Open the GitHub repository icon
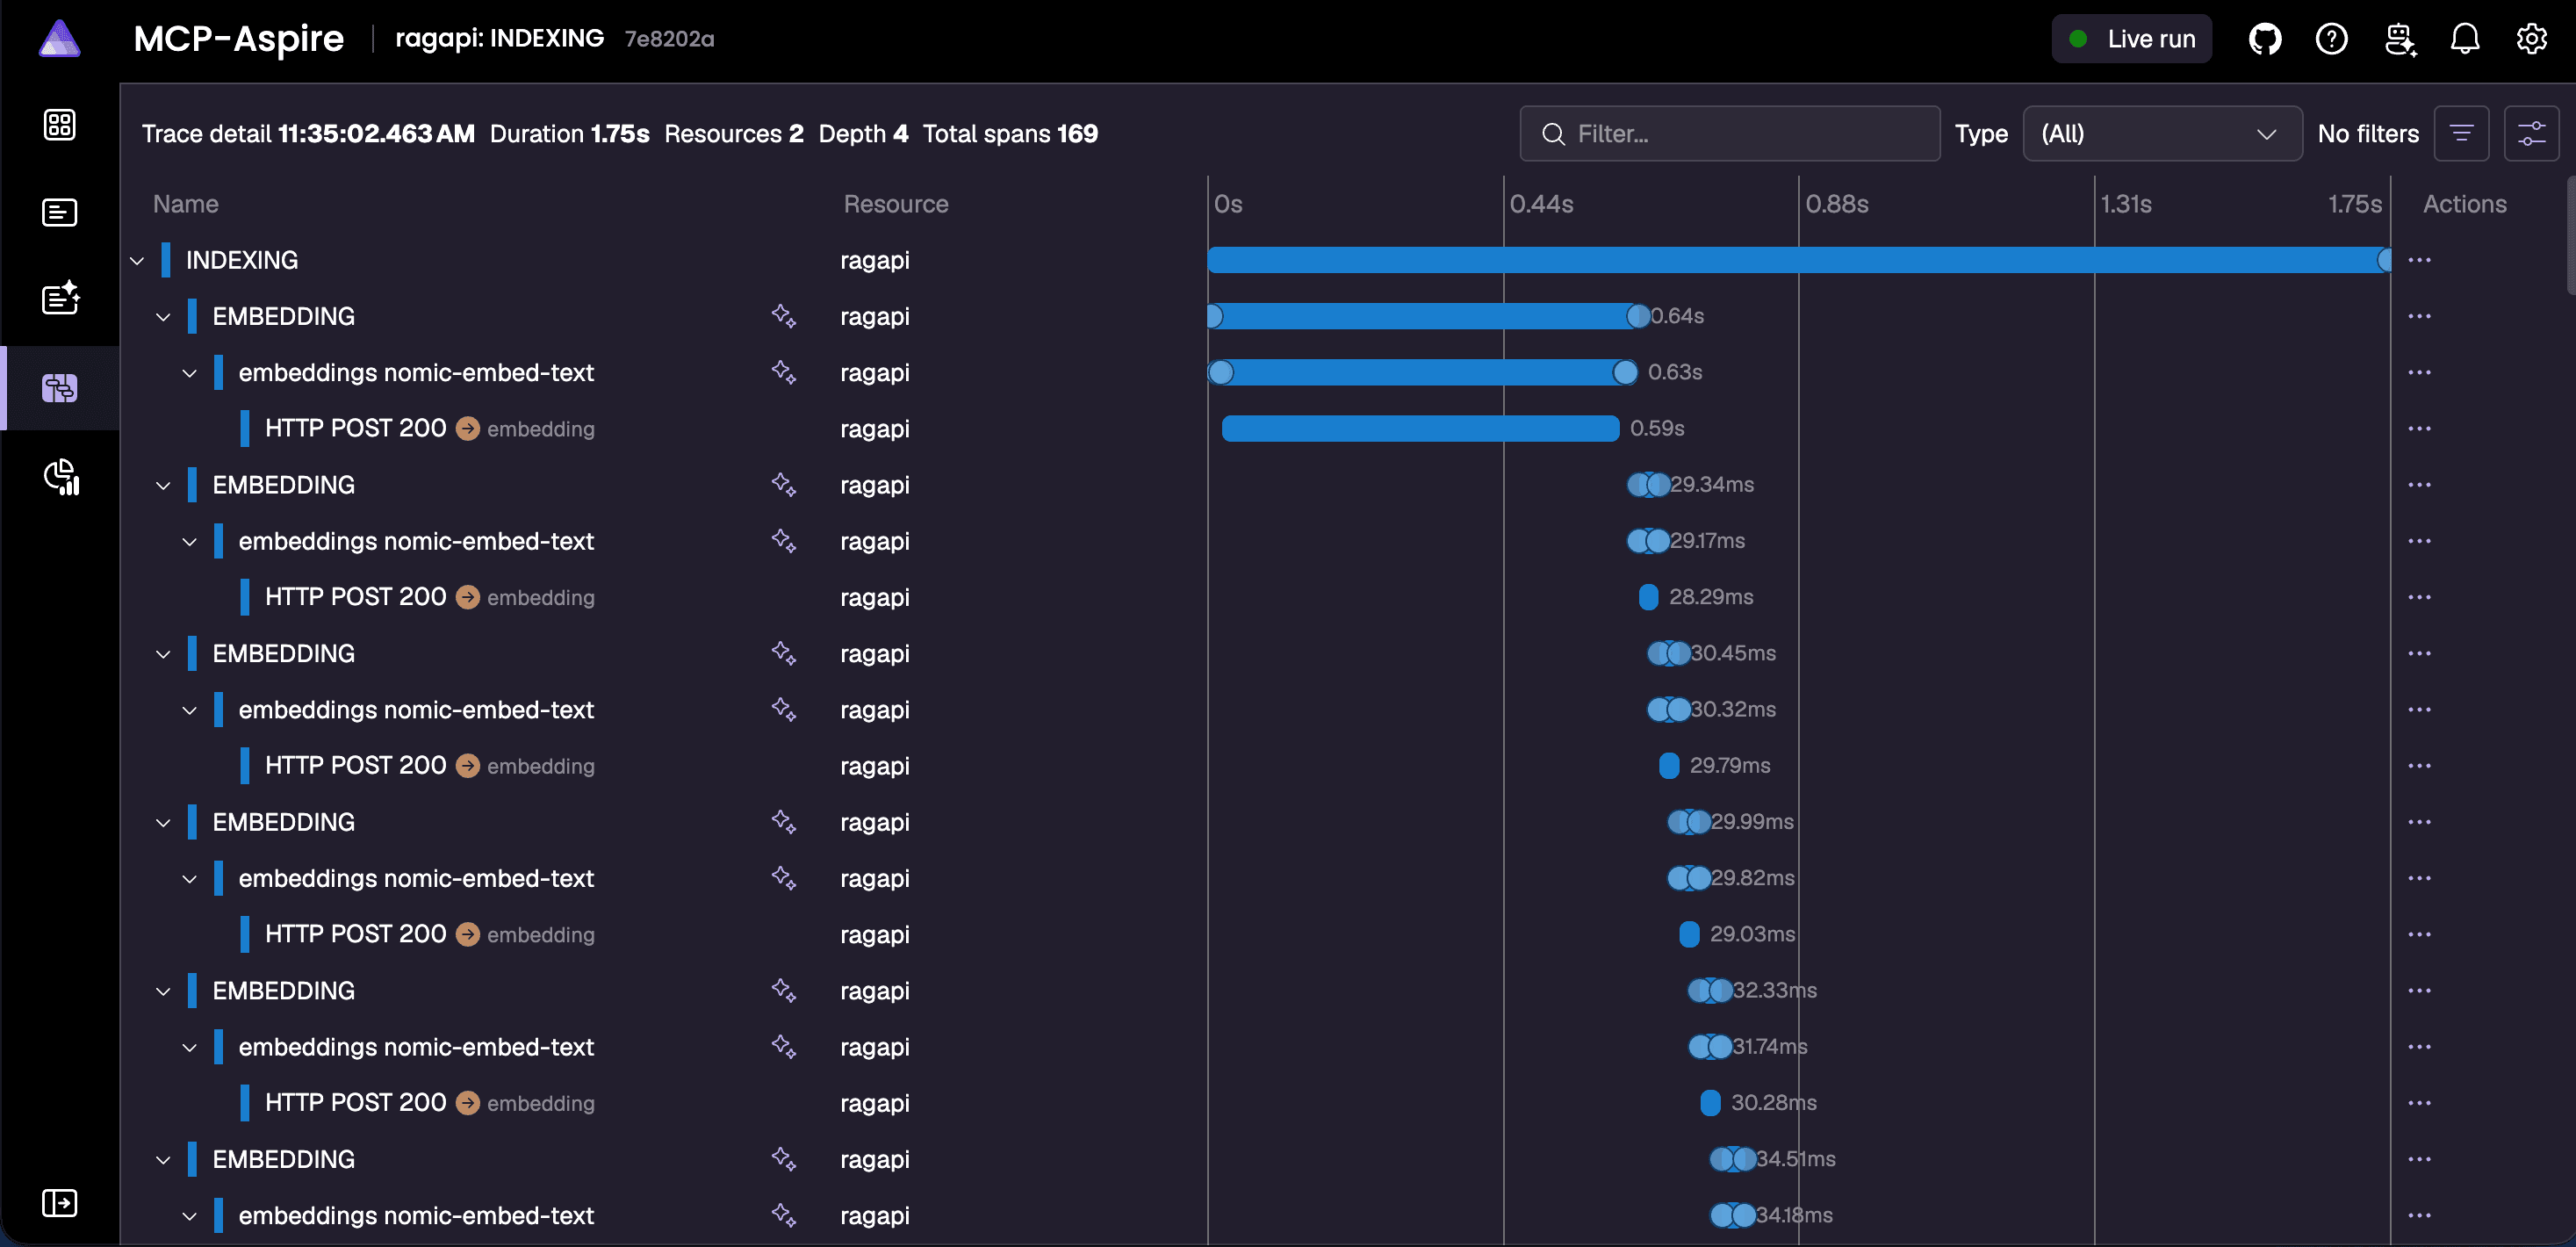The width and height of the screenshot is (2576, 1247). click(2264, 39)
